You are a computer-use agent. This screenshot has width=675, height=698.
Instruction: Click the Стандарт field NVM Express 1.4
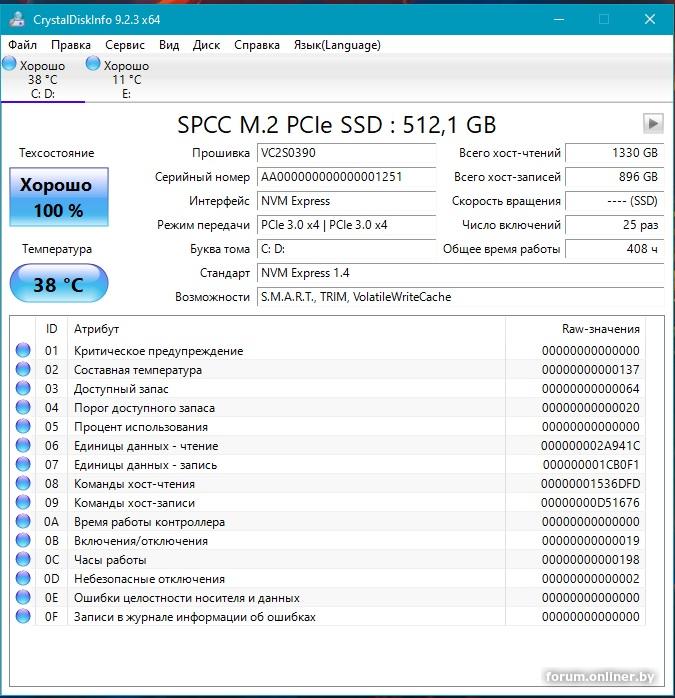coord(460,273)
